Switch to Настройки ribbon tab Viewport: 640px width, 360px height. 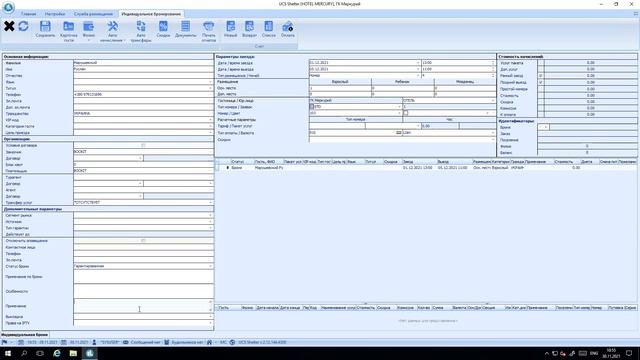pyautogui.click(x=55, y=14)
